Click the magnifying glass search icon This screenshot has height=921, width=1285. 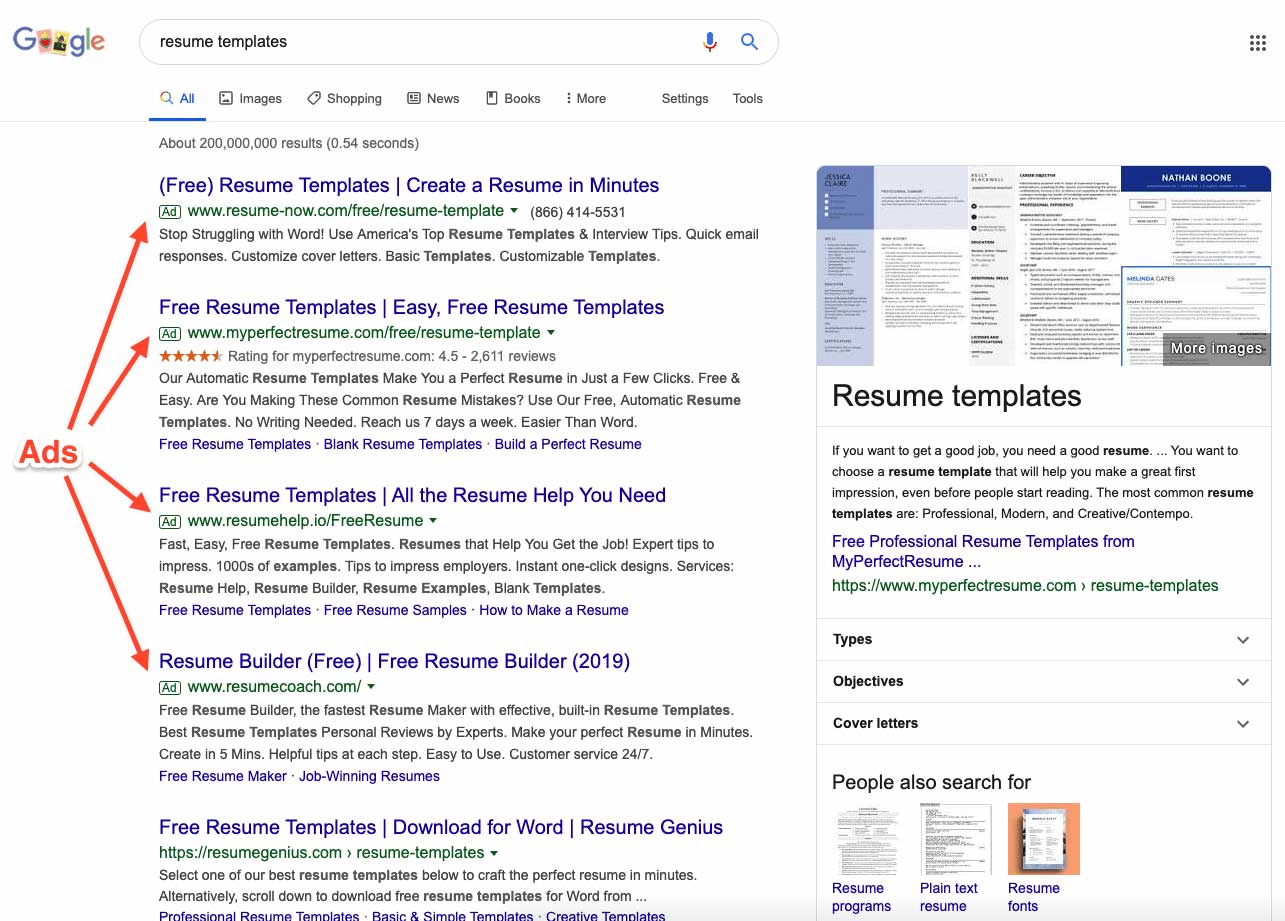(x=749, y=42)
